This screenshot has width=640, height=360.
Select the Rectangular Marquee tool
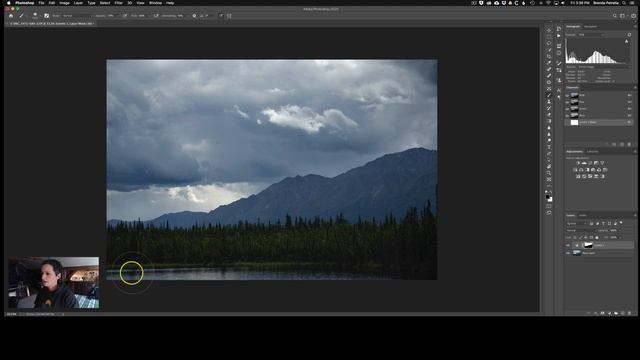549,36
